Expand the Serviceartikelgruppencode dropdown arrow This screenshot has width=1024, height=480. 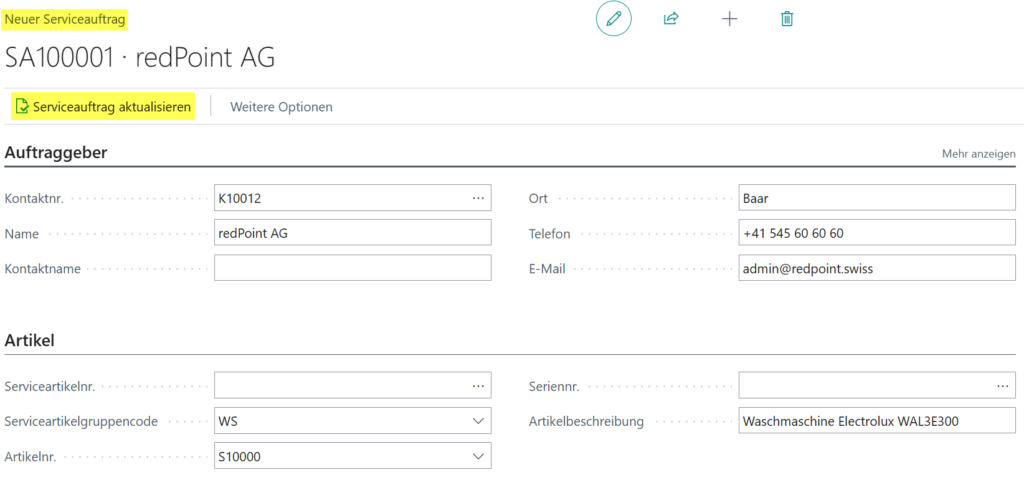click(479, 421)
